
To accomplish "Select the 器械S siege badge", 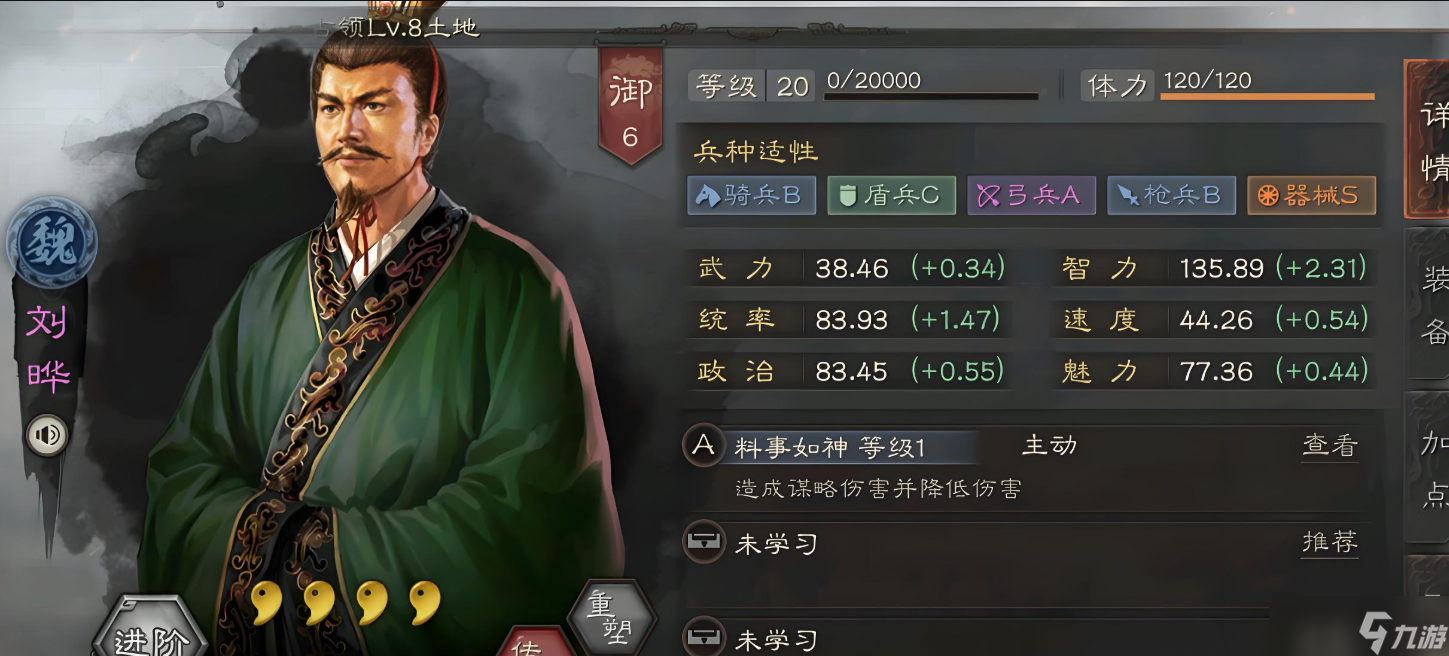I will [1311, 196].
